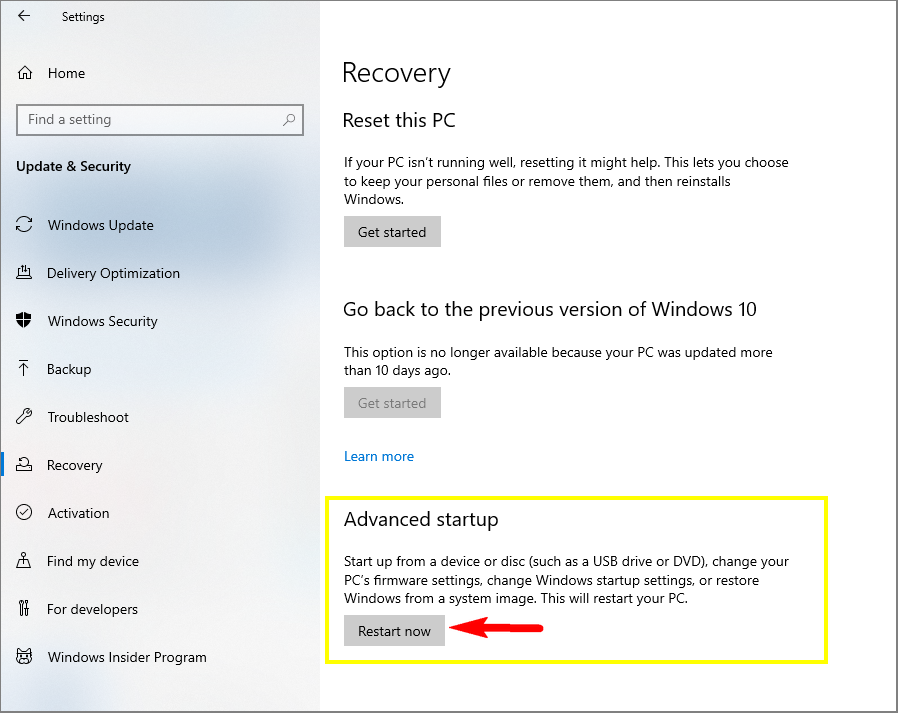Click the Recovery page title
This screenshot has height=713, width=898.
(x=396, y=73)
